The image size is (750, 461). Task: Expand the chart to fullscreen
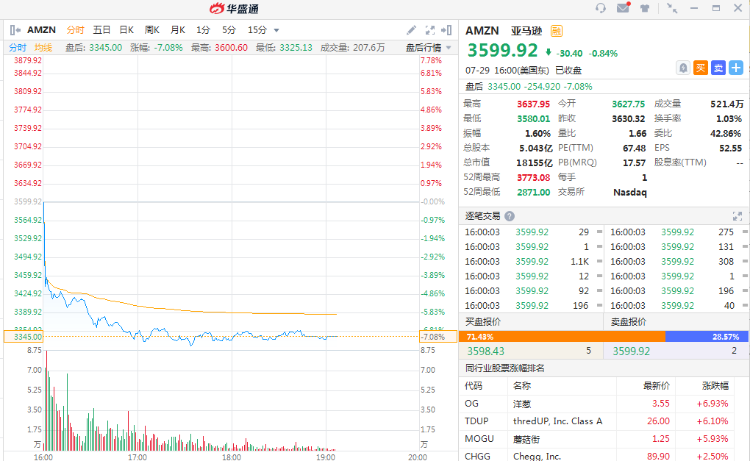click(x=430, y=30)
